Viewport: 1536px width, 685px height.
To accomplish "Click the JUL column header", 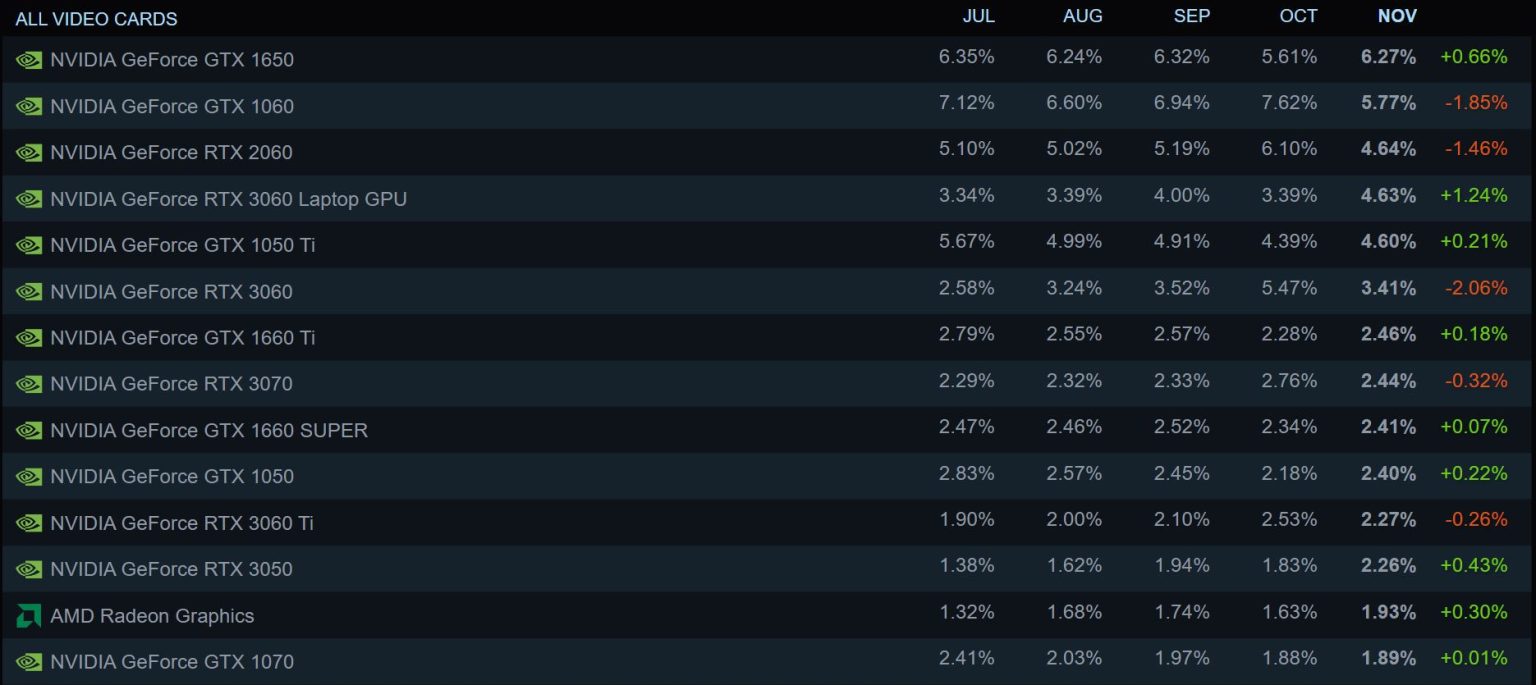I will point(979,16).
